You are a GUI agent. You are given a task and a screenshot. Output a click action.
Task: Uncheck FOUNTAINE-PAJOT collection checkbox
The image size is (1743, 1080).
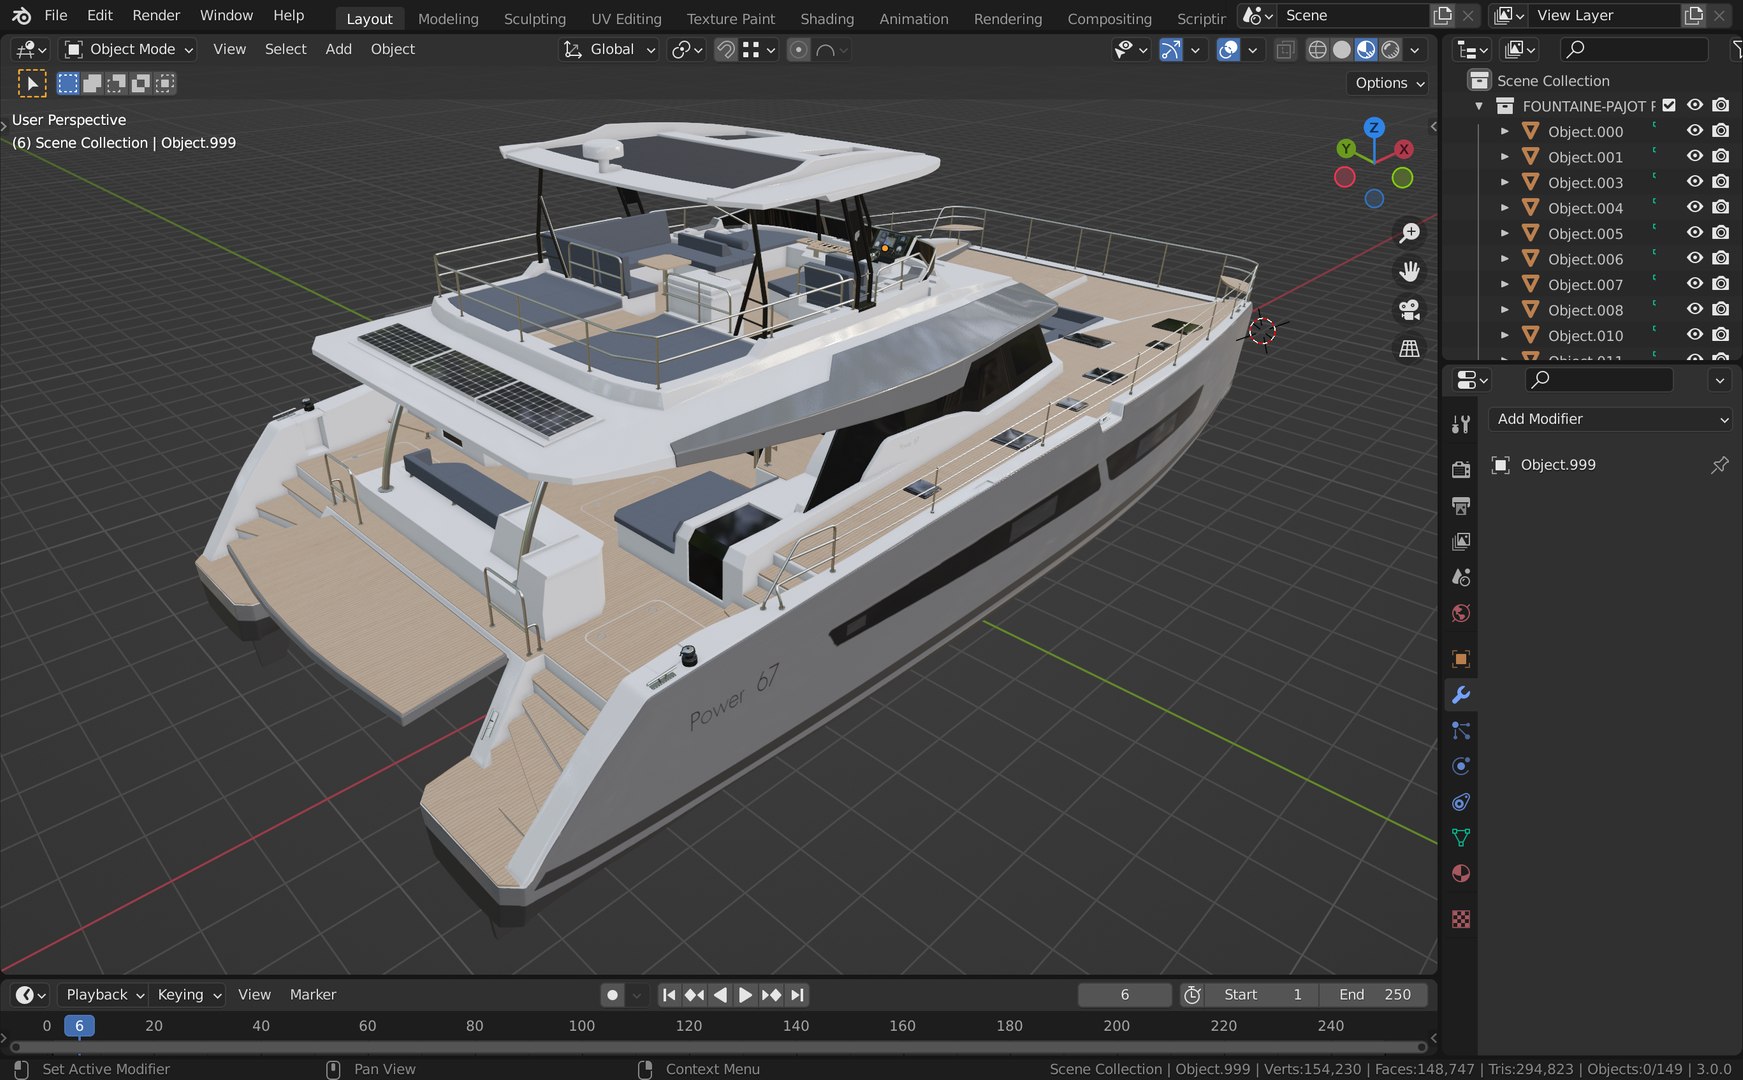coord(1669,105)
